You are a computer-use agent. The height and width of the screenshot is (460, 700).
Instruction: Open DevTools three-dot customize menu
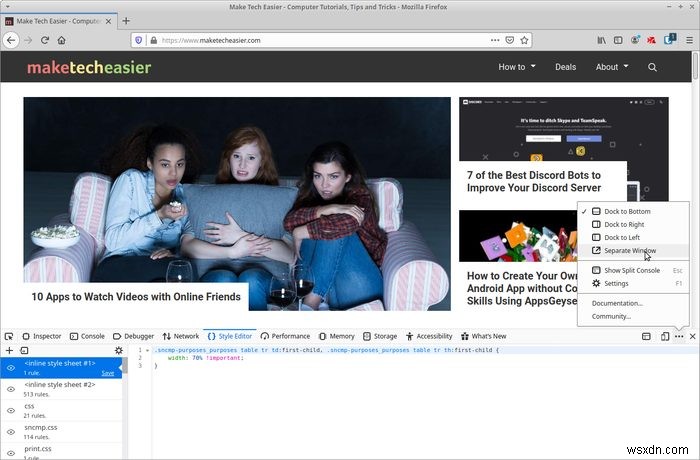[679, 336]
